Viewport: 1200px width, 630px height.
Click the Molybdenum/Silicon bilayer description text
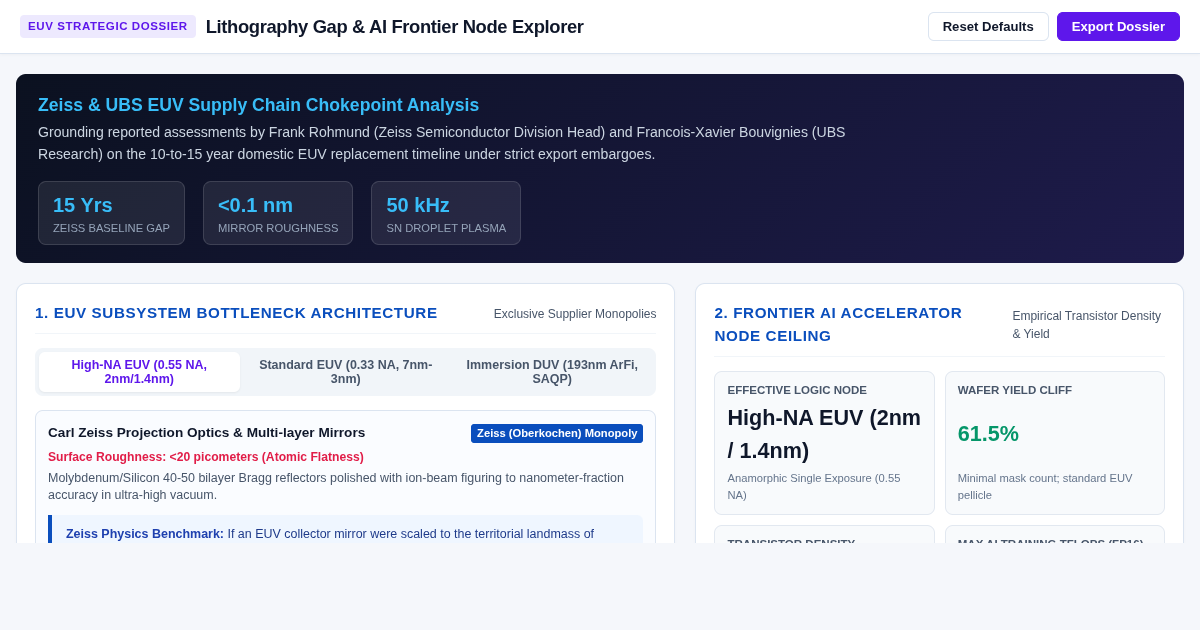(336, 487)
